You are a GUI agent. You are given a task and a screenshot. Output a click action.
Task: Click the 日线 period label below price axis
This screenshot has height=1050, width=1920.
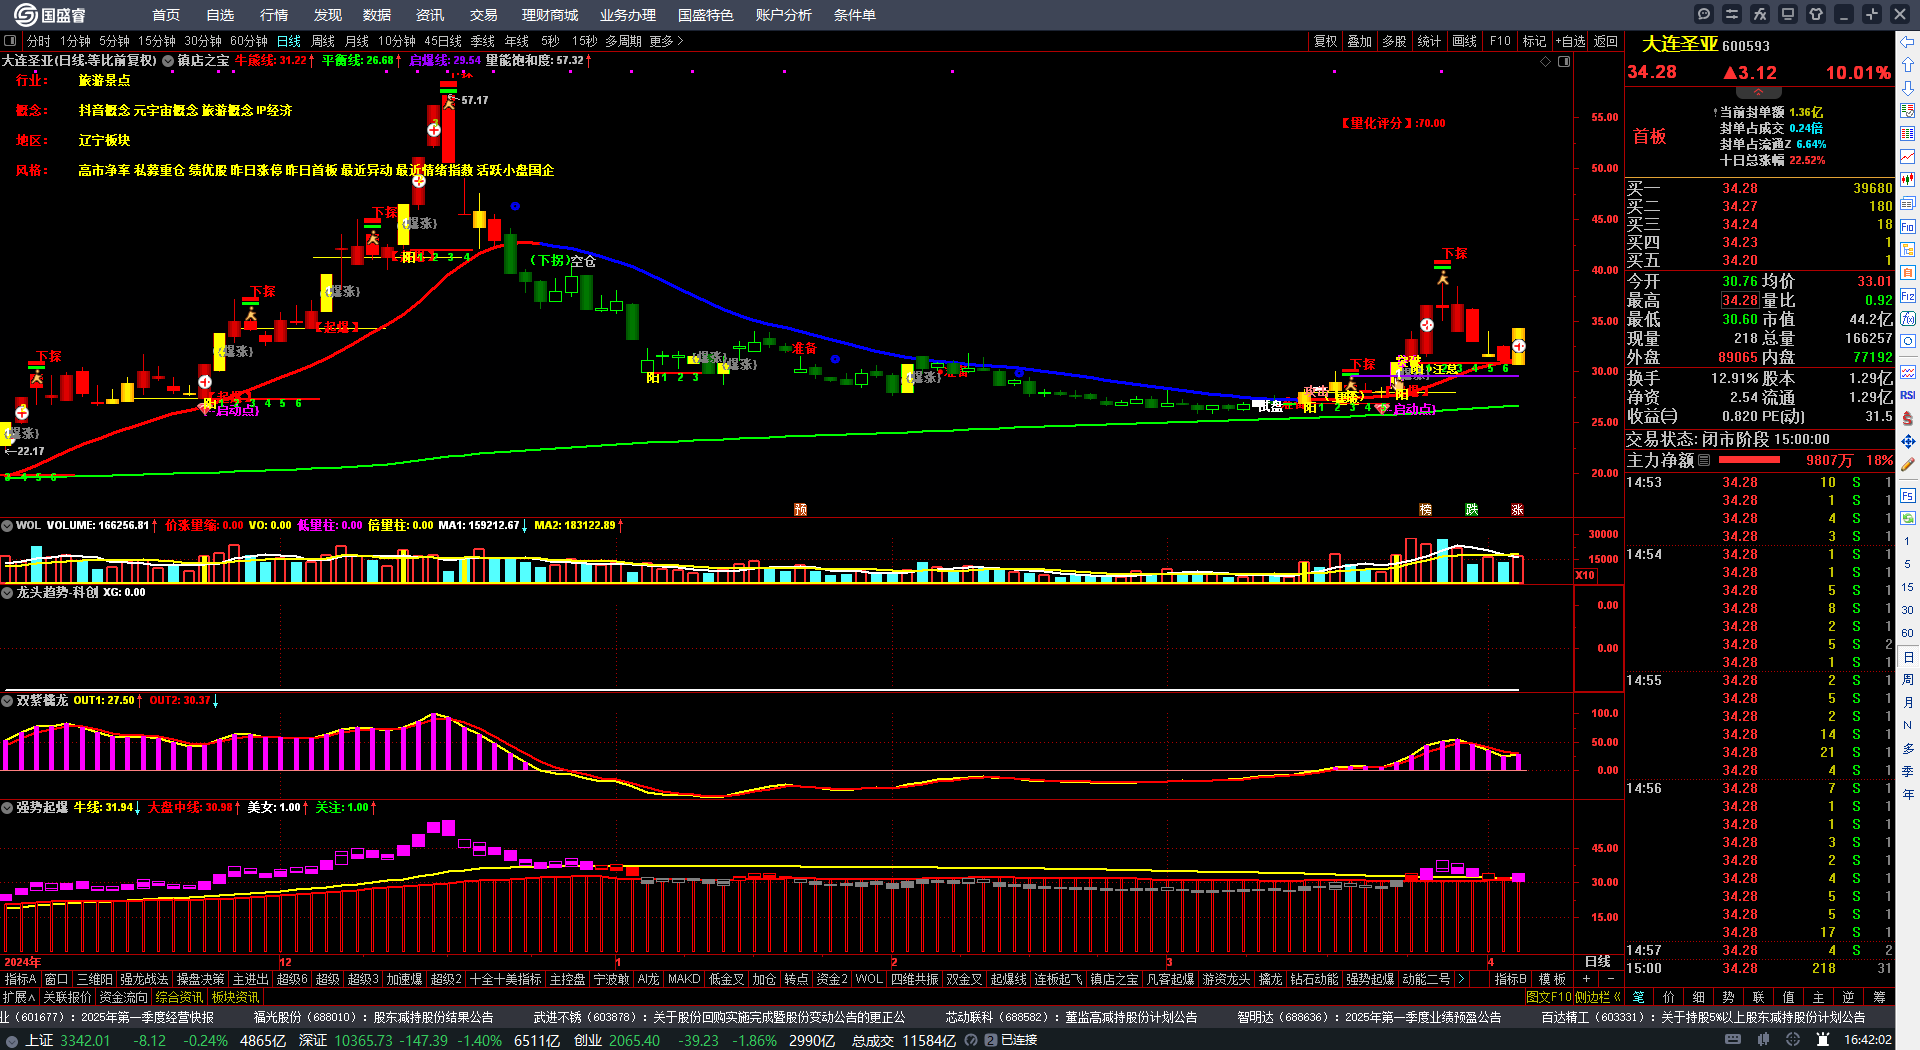1598,961
